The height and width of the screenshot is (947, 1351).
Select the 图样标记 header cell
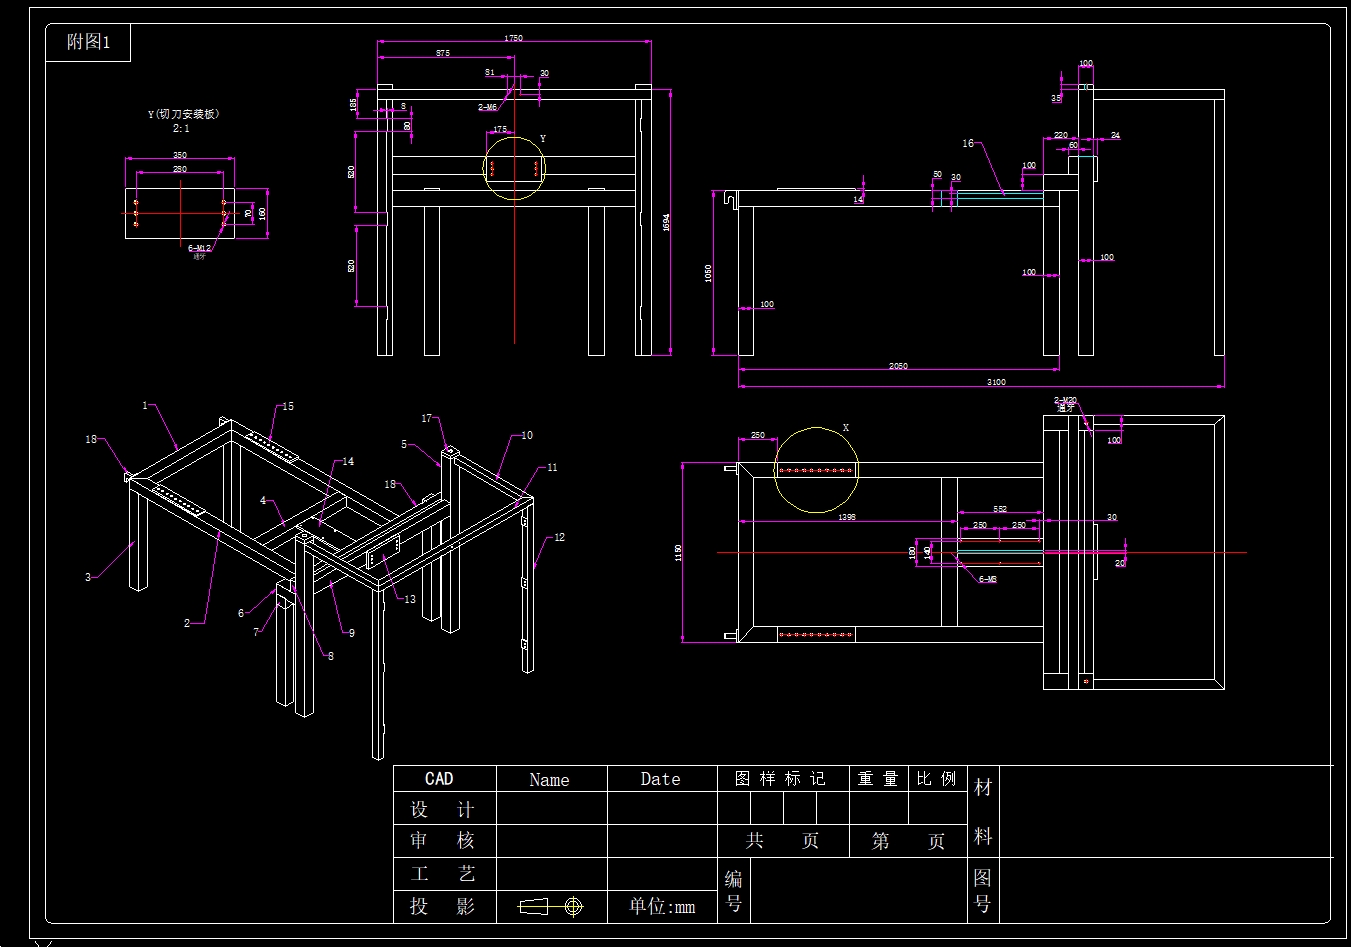[x=781, y=779]
